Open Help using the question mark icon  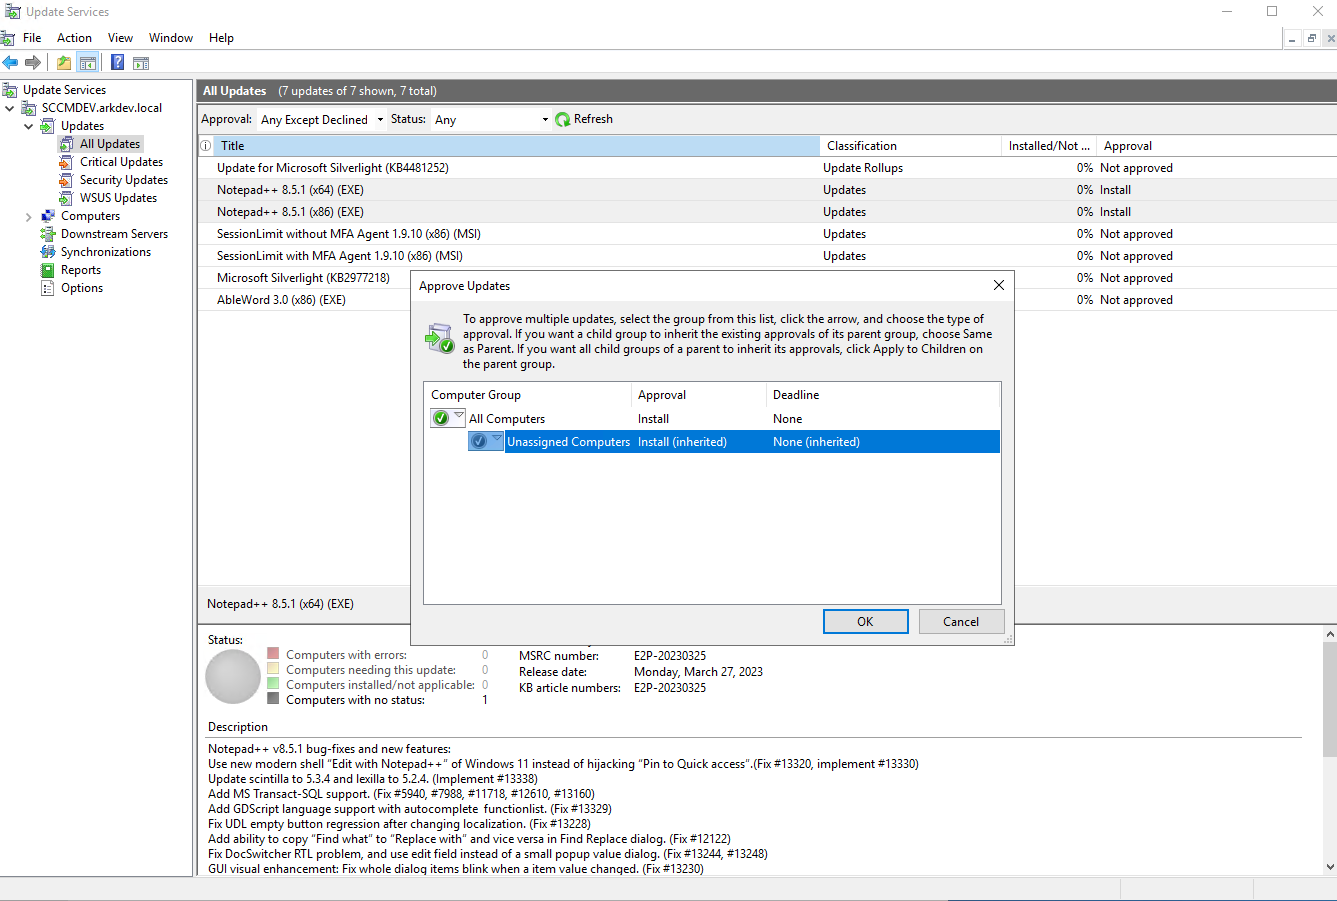[117, 63]
